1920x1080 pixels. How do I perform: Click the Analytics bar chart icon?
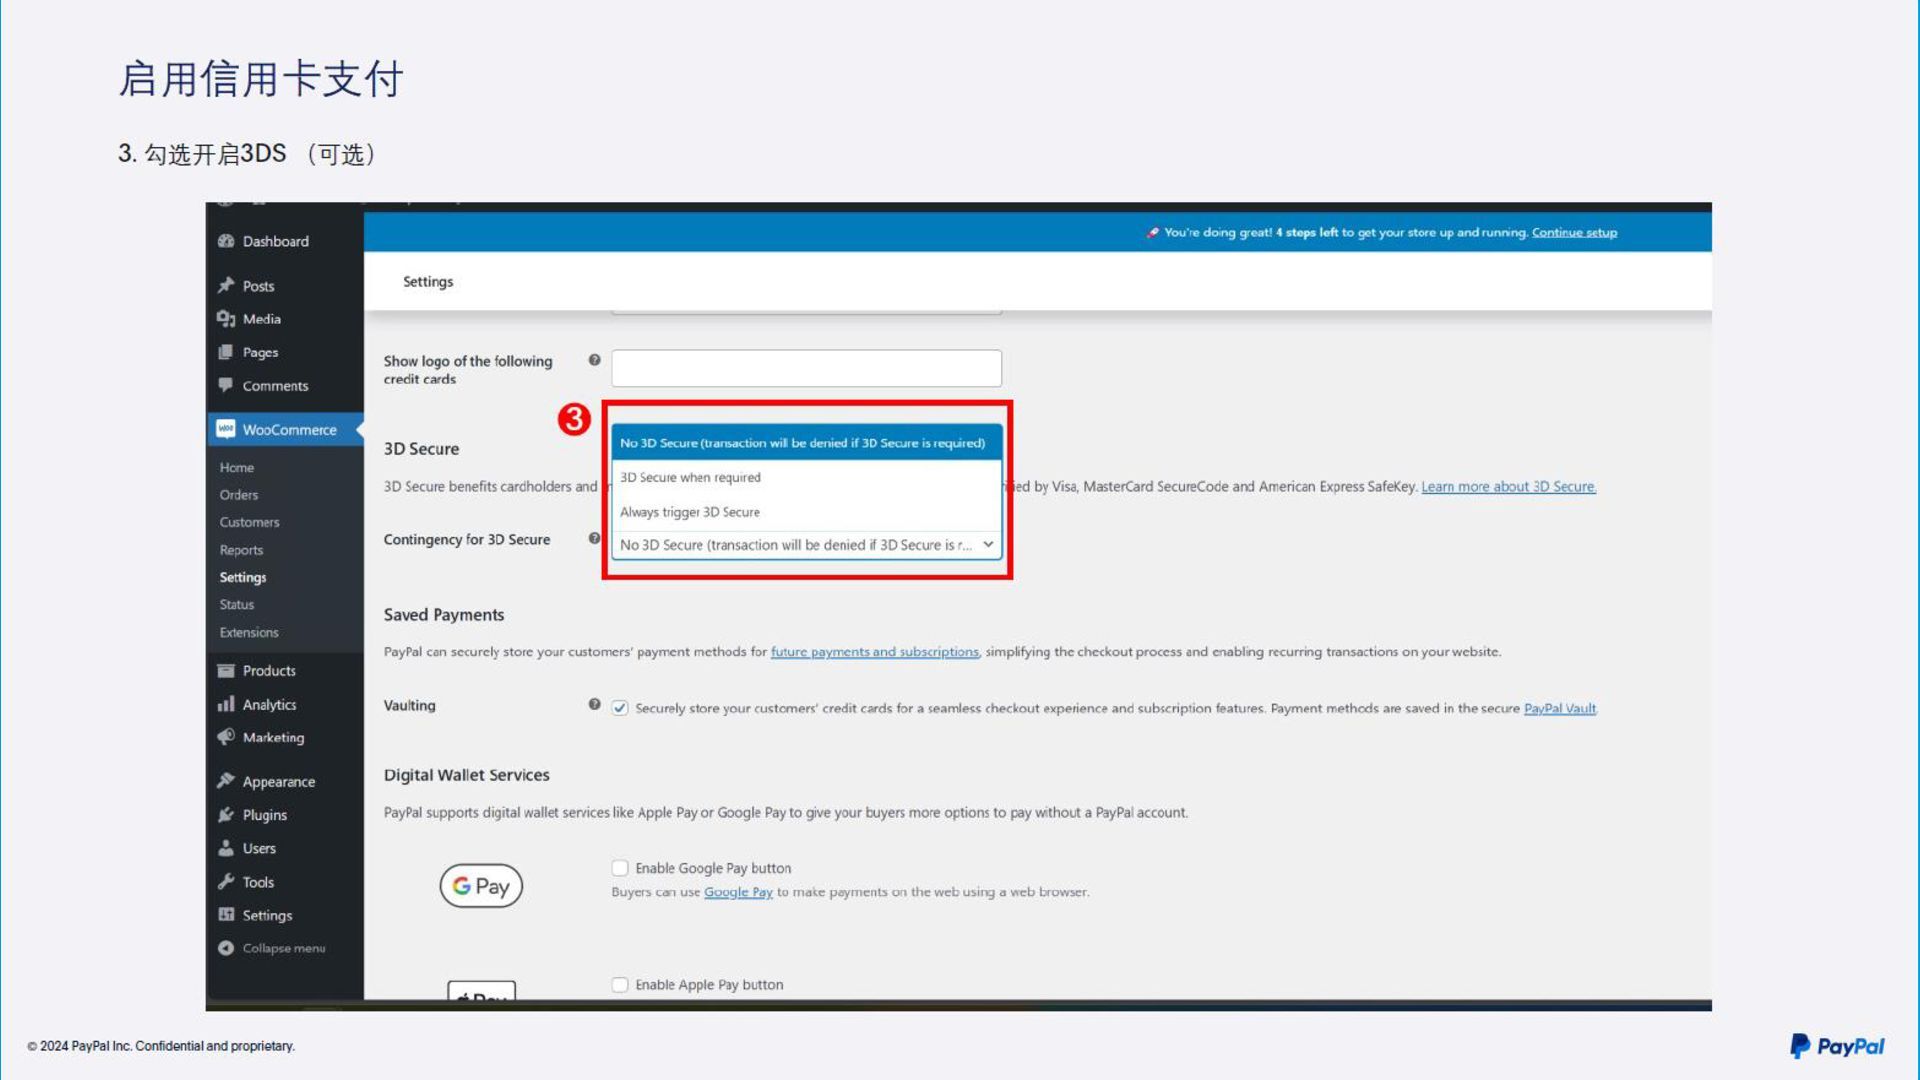(x=226, y=704)
